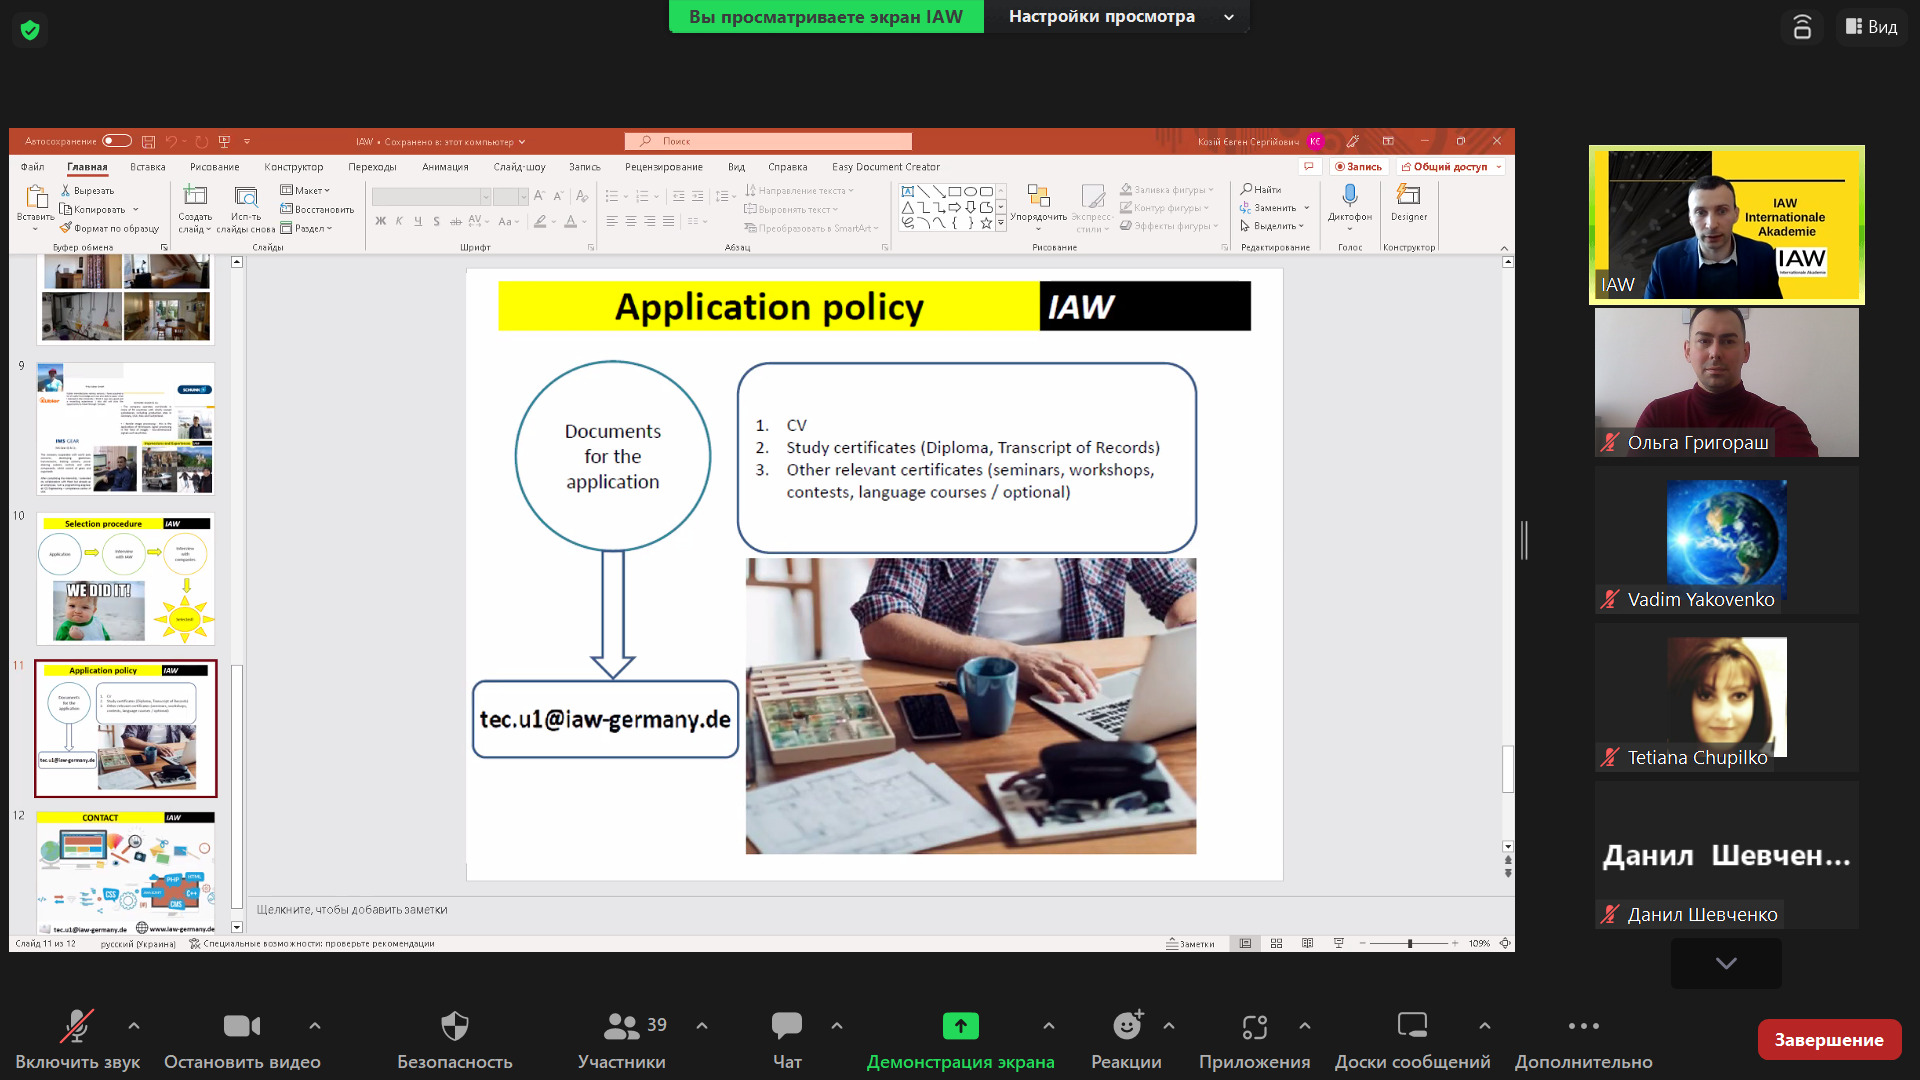Expand audio options arrow next to Включить звук

click(134, 1026)
